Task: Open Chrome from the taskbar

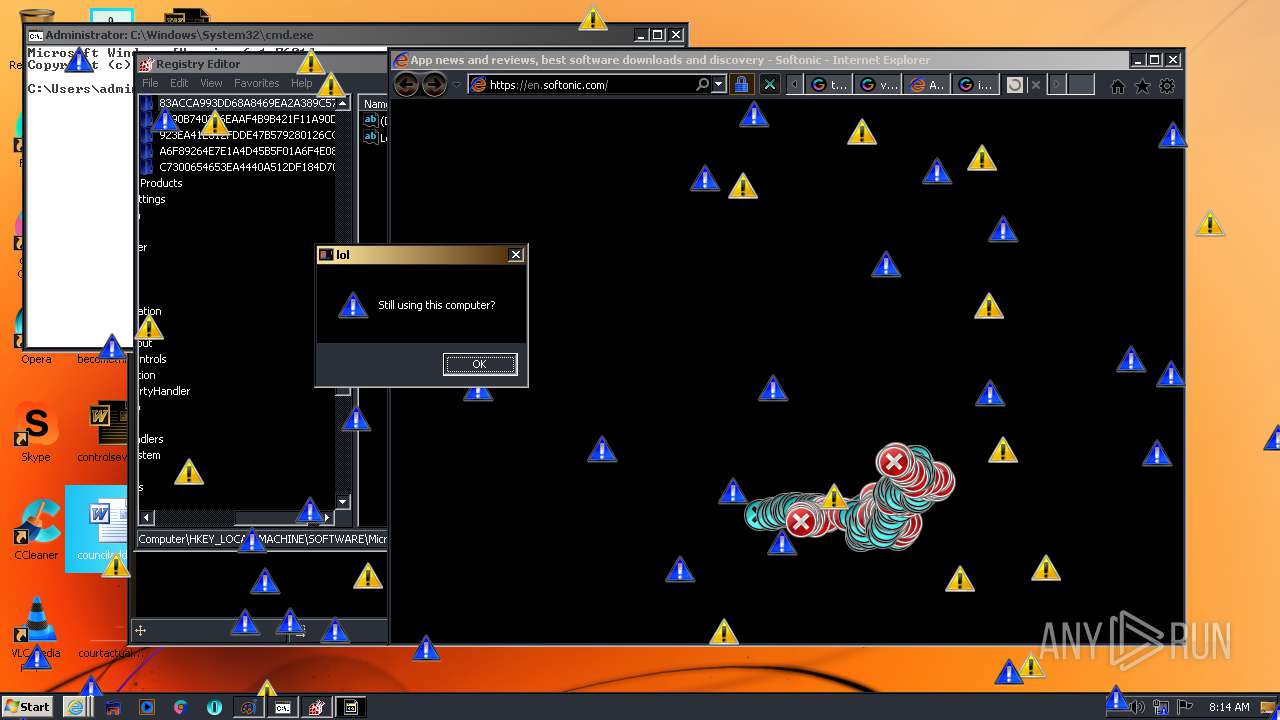Action: coord(180,707)
